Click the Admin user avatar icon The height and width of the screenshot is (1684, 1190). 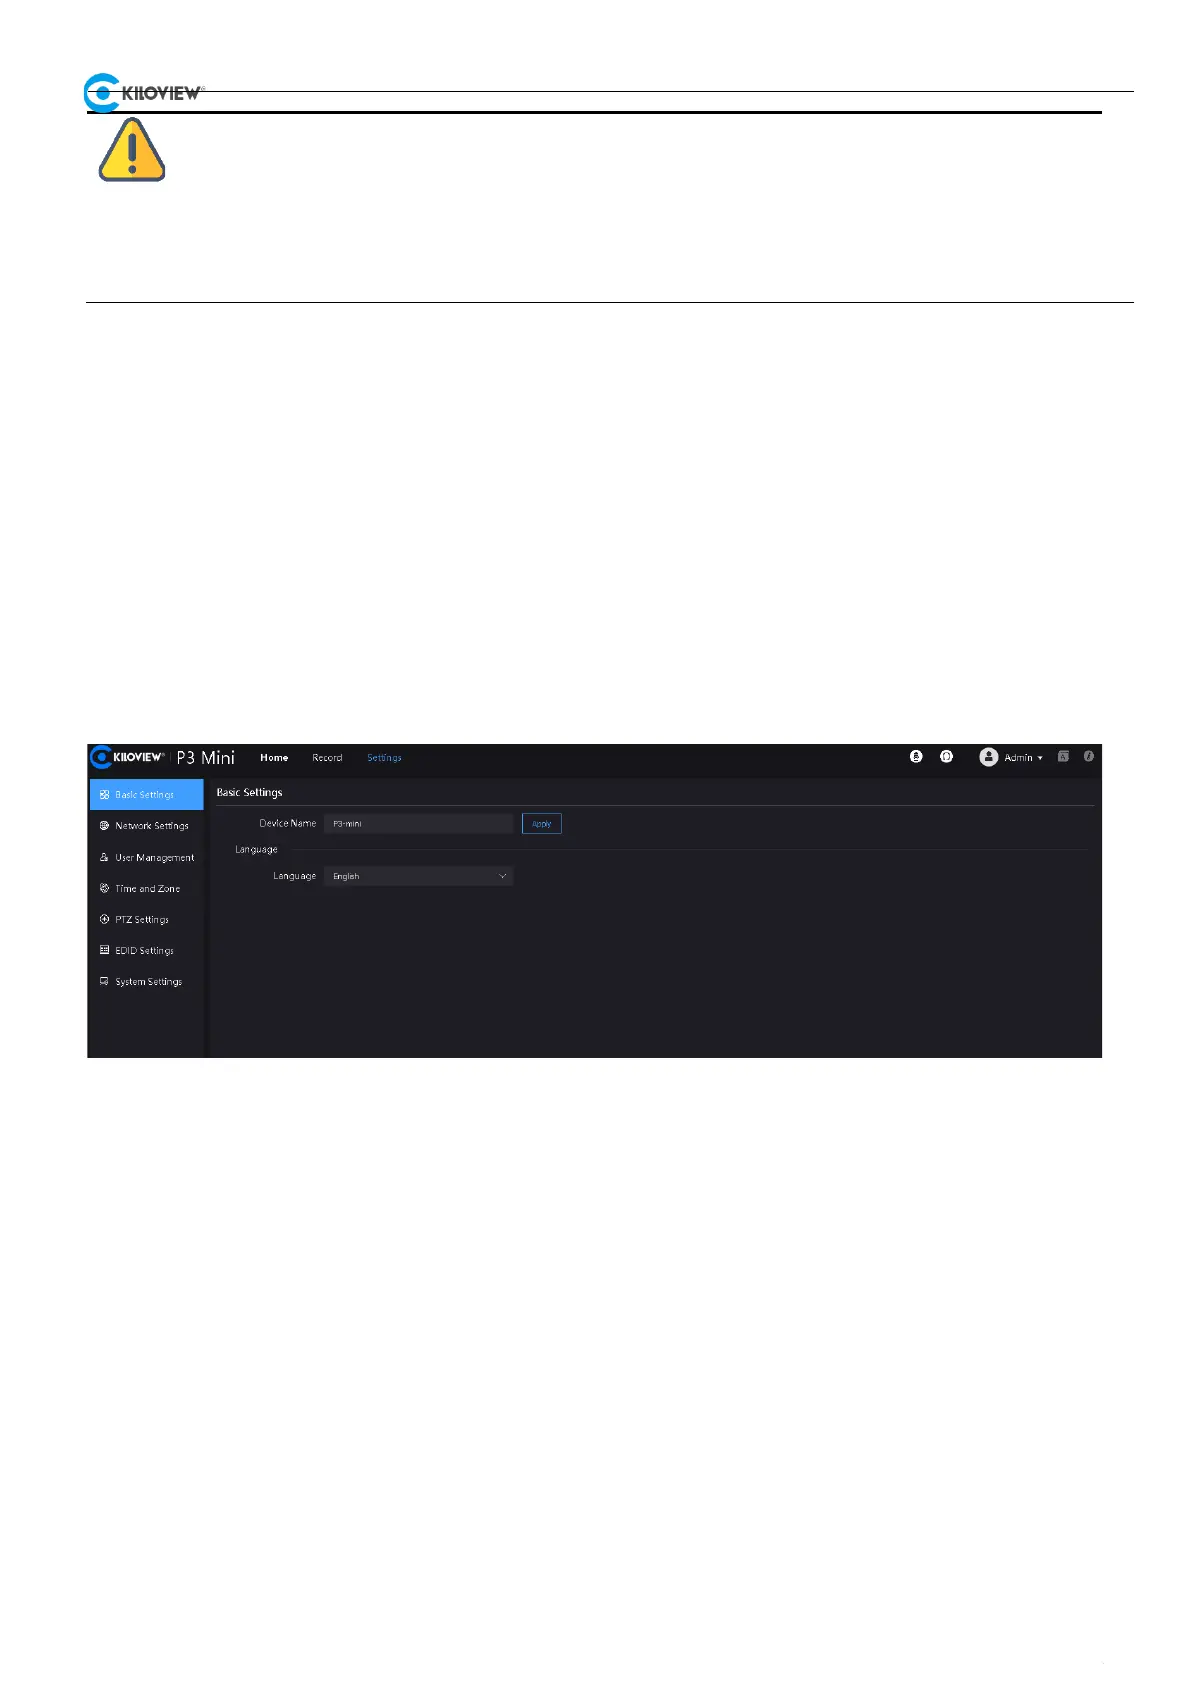(x=988, y=757)
